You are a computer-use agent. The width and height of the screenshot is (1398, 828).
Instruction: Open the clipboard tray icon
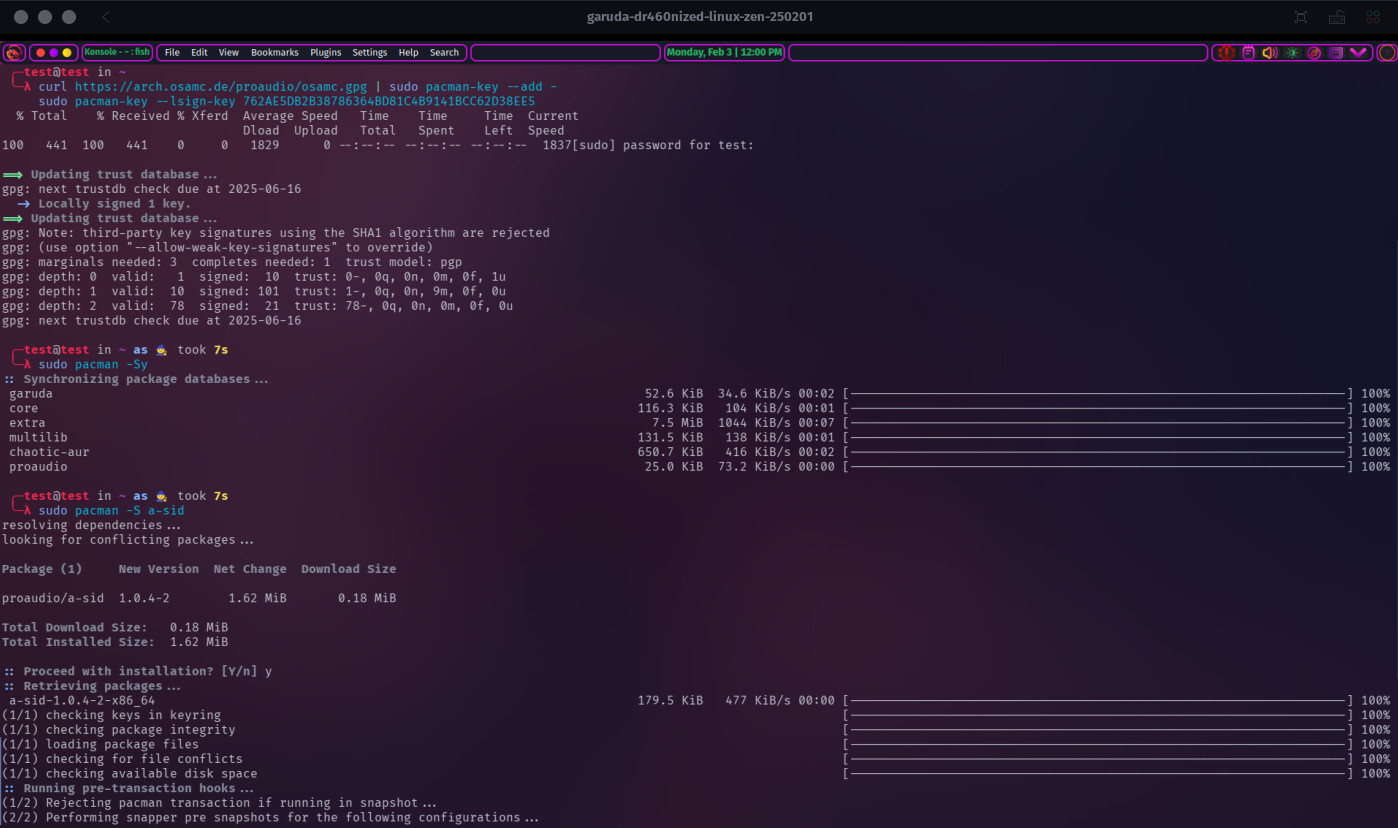pos(1248,53)
